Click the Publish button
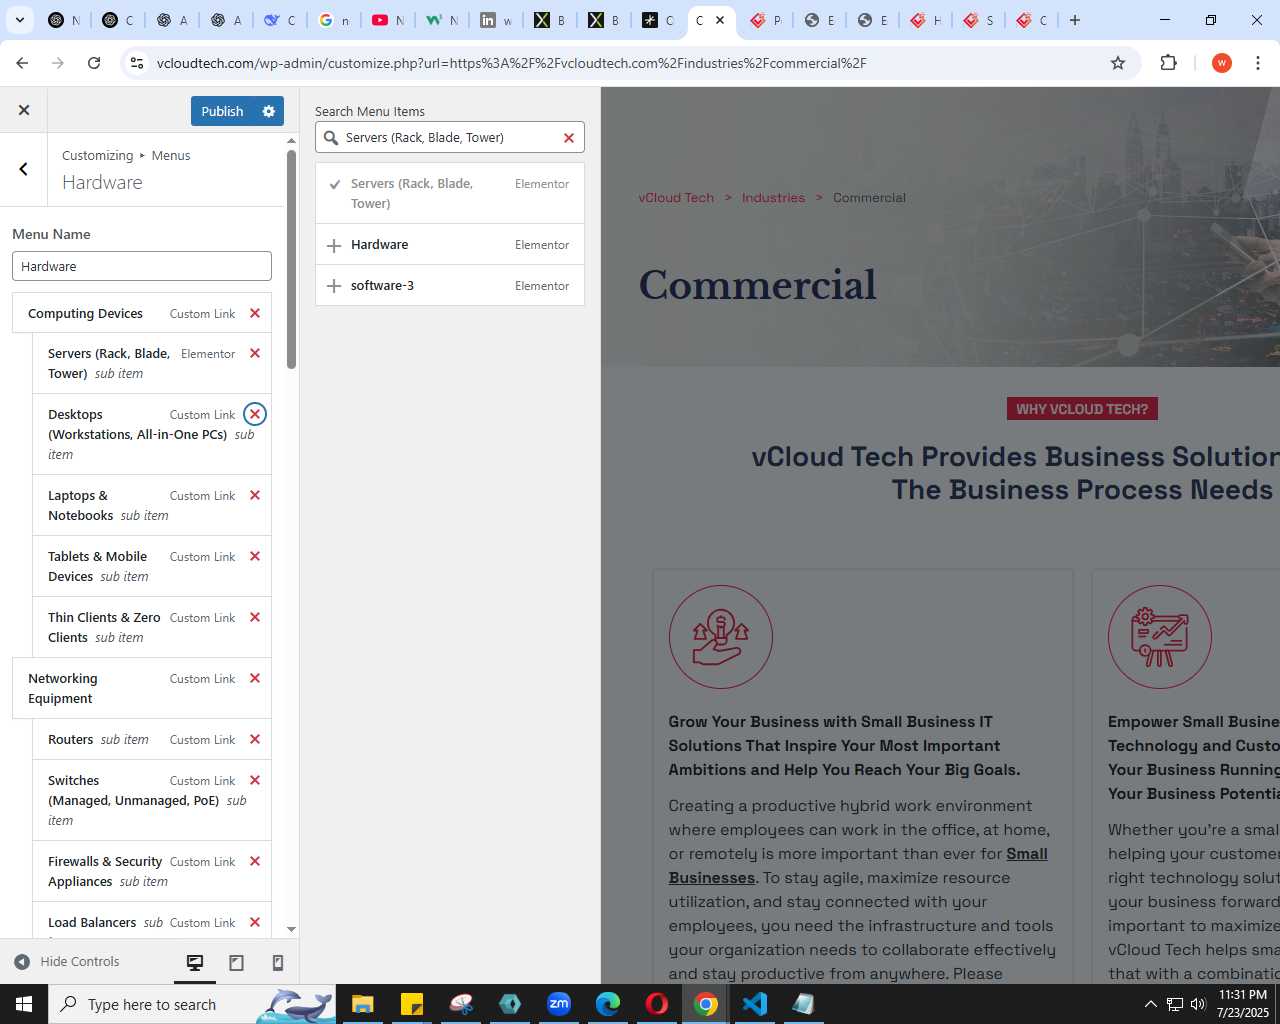 (222, 111)
